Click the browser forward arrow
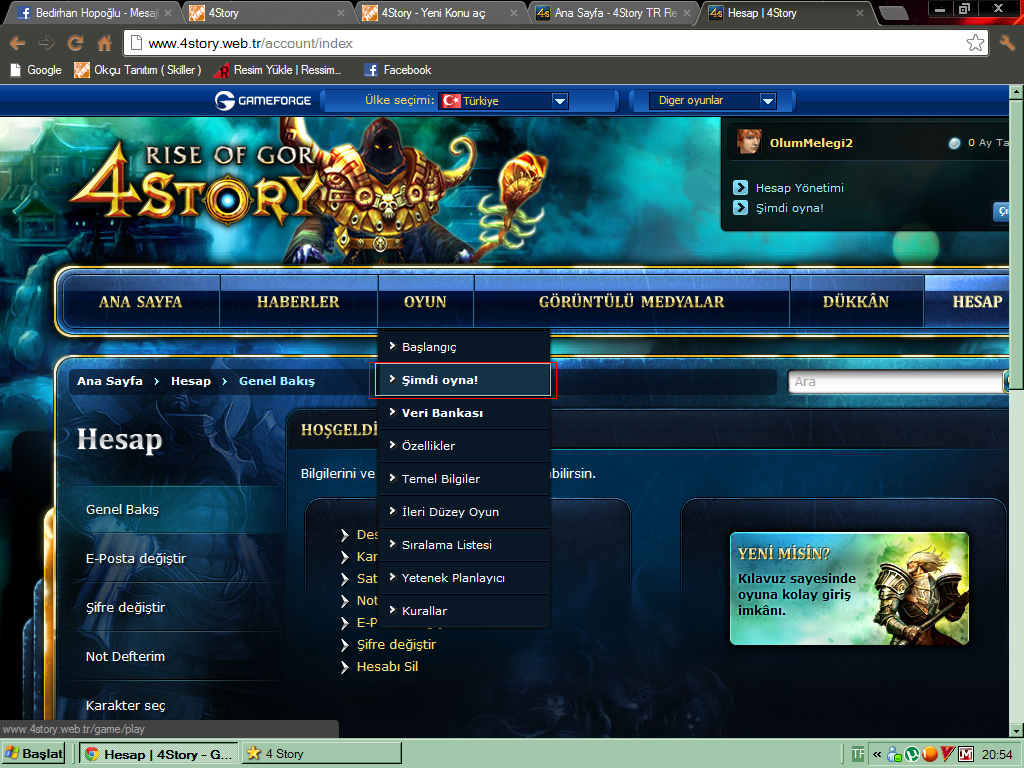 (x=46, y=44)
